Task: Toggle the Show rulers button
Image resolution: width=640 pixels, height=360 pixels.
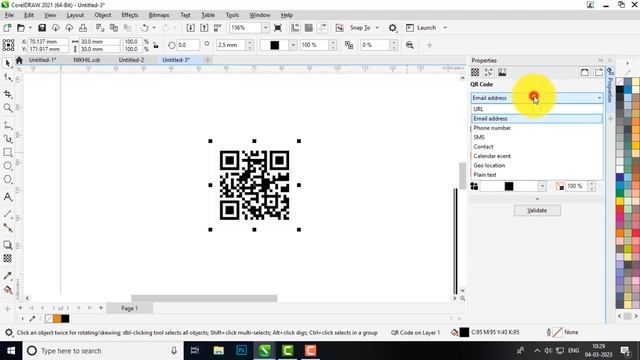Action: 295,28
